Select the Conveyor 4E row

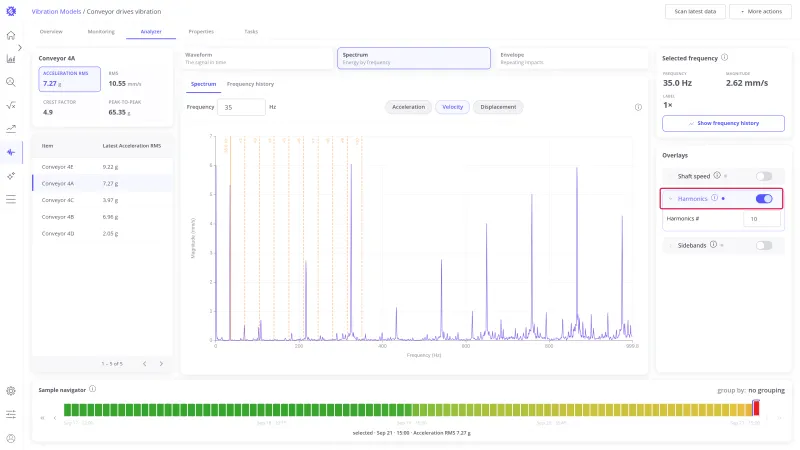coord(103,167)
